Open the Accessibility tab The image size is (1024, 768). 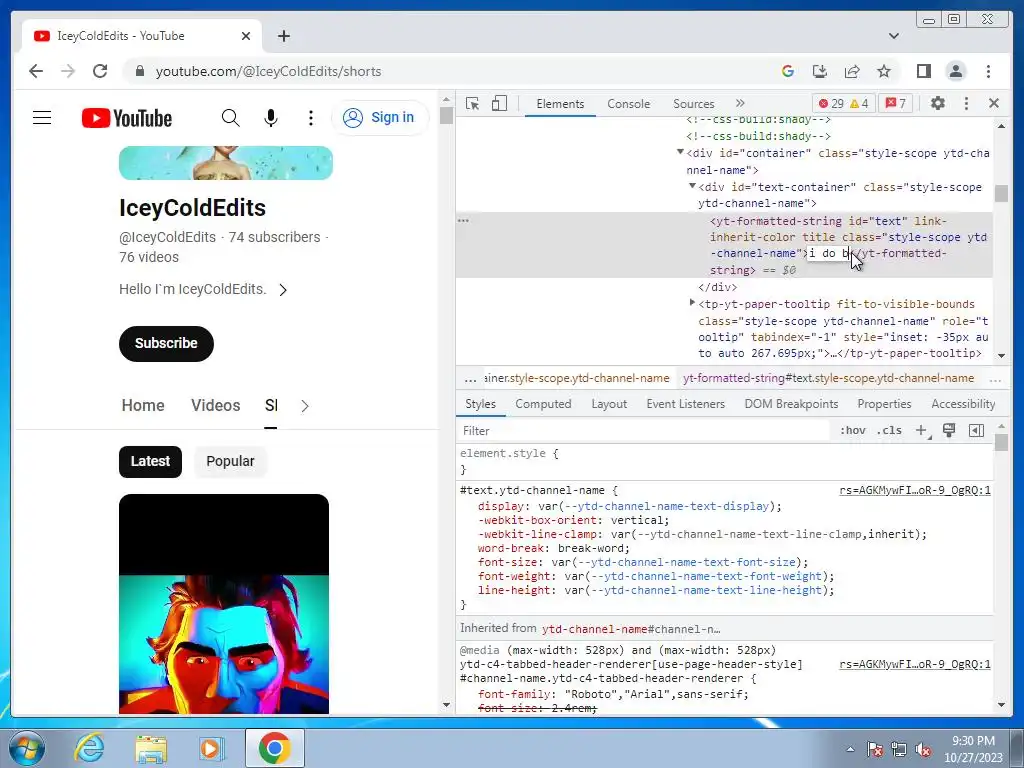pos(963,404)
